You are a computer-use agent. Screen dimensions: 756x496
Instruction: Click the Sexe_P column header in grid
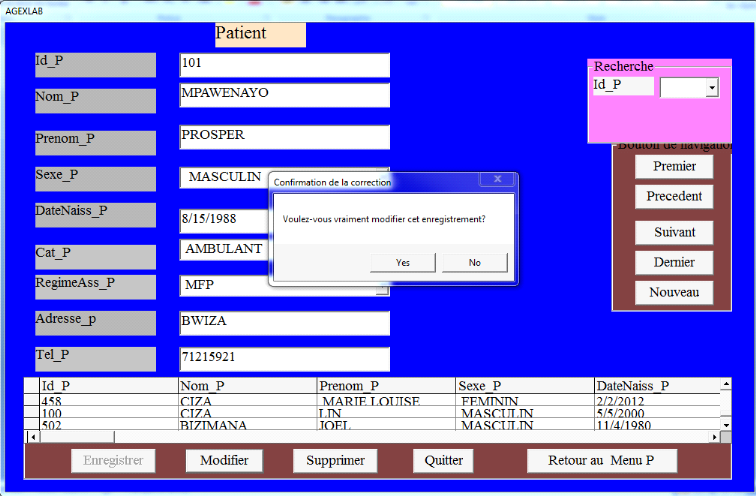(525, 386)
